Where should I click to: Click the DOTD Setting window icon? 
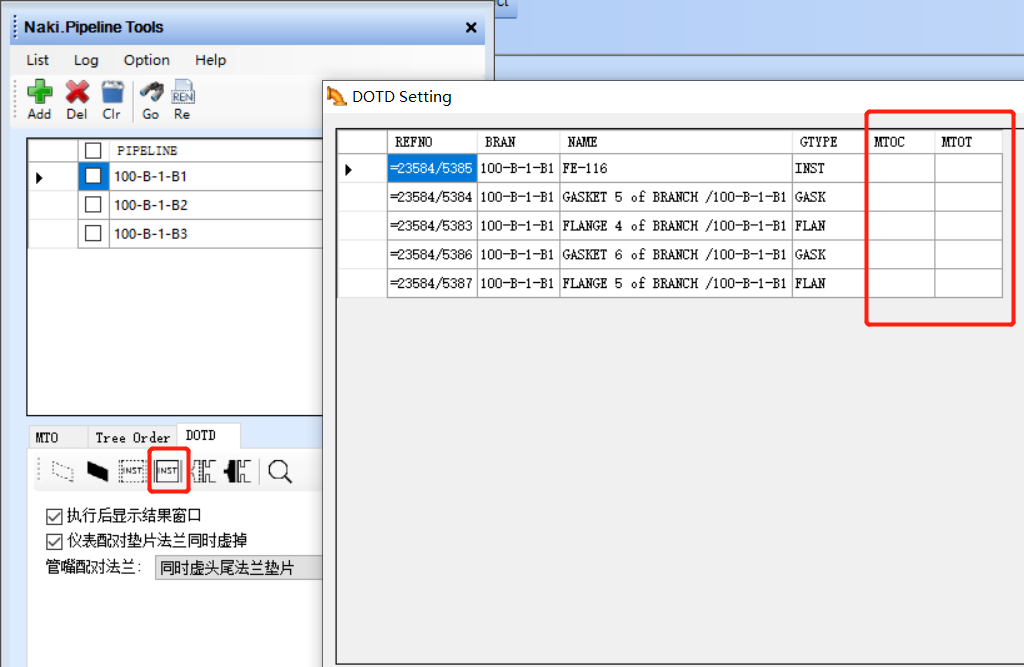coord(336,97)
